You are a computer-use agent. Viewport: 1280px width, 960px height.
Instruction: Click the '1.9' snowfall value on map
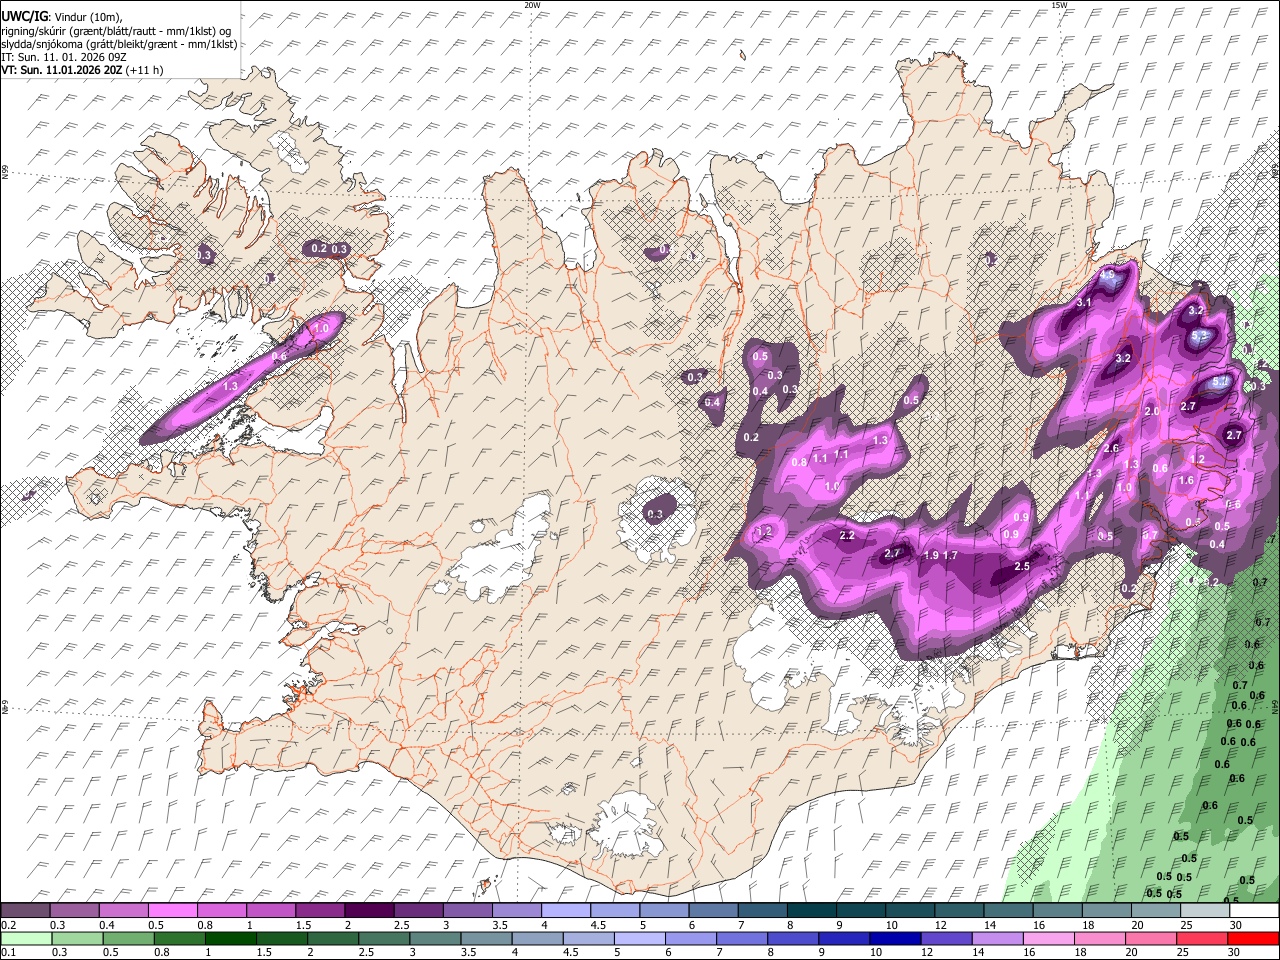[931, 555]
